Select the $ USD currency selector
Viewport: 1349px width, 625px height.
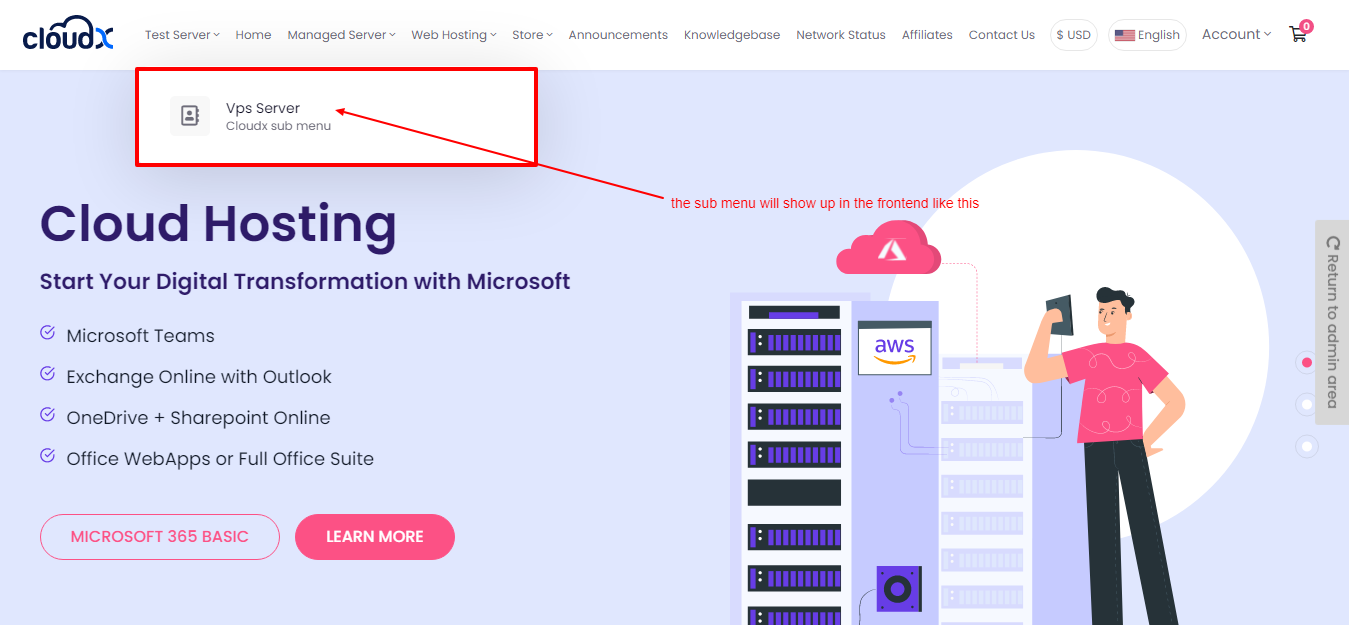point(1073,35)
